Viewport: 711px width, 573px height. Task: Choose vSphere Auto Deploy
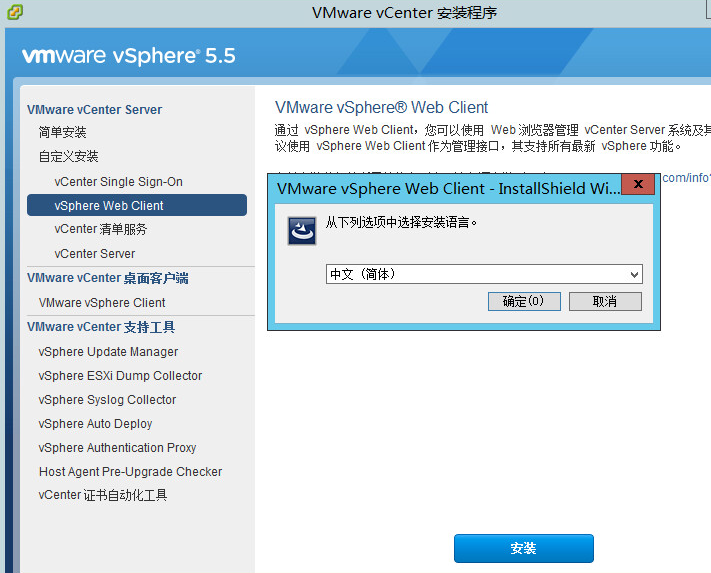pyautogui.click(x=95, y=423)
